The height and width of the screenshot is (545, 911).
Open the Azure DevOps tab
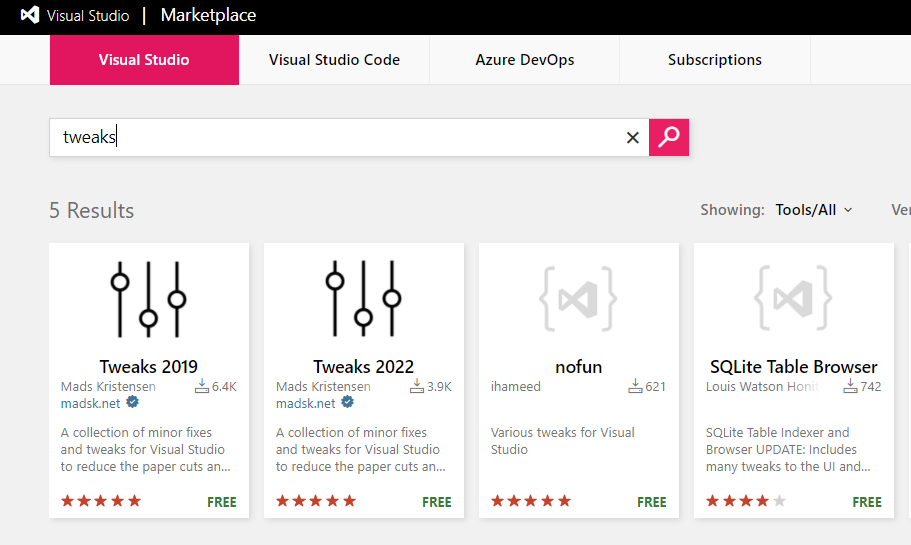click(x=525, y=60)
